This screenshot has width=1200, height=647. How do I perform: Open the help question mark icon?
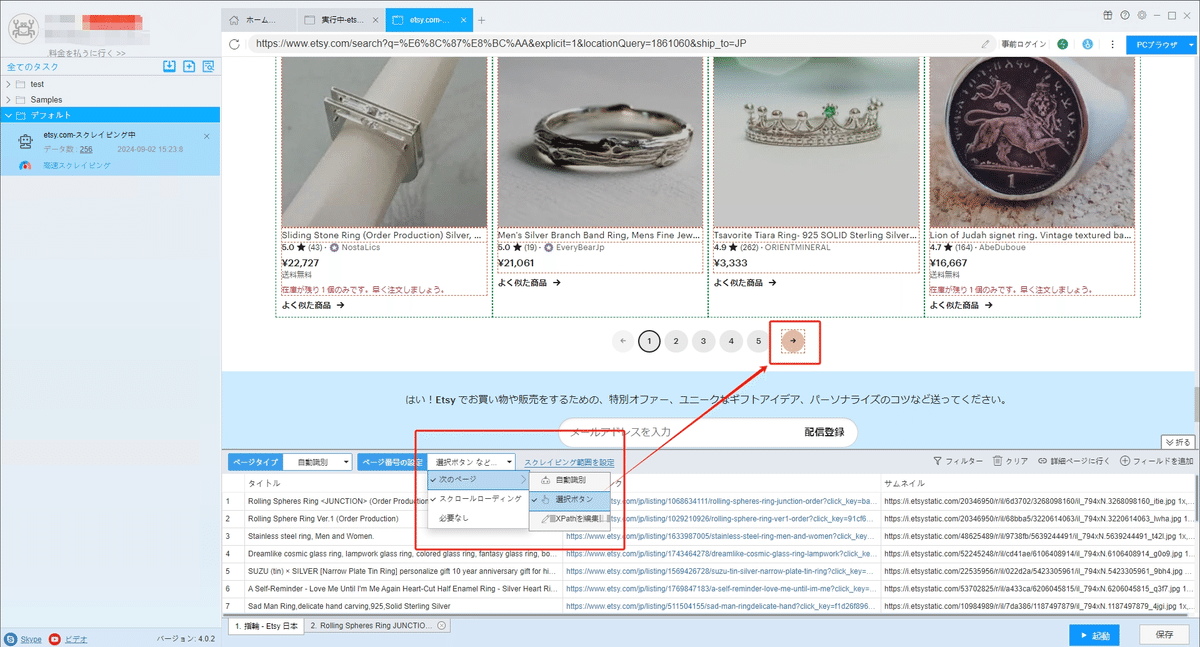1125,15
